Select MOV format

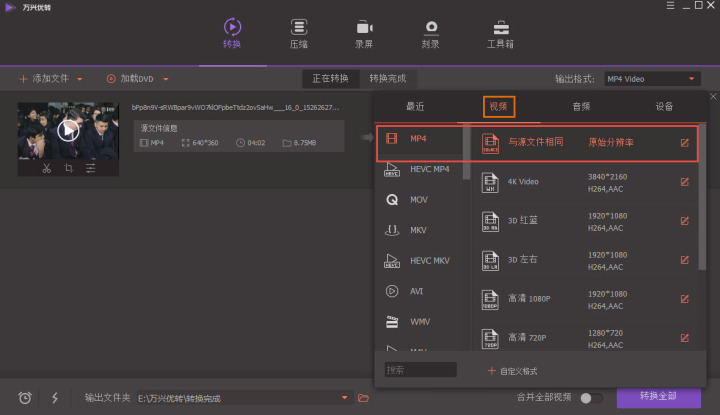point(420,200)
